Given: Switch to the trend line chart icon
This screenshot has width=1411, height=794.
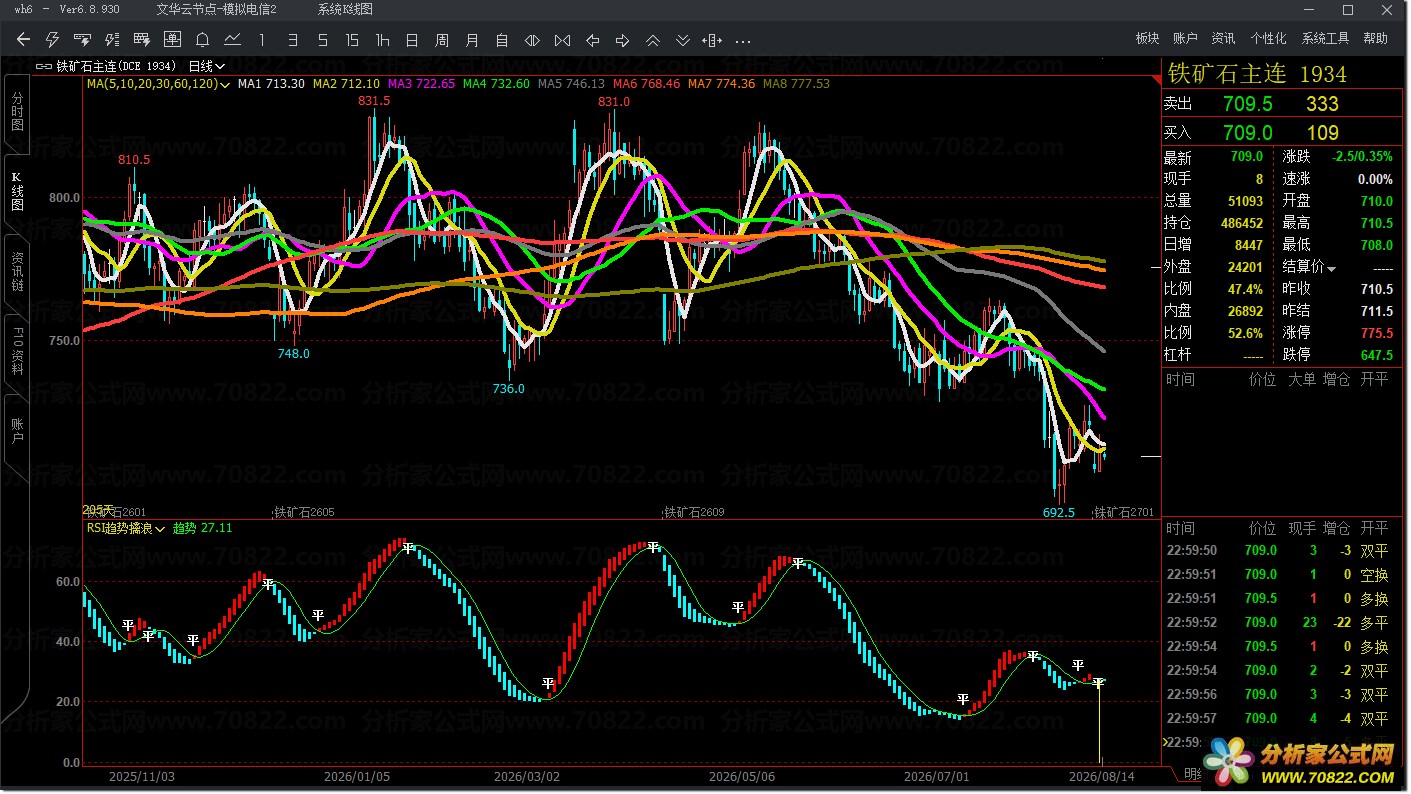Looking at the screenshot, I should point(232,40).
